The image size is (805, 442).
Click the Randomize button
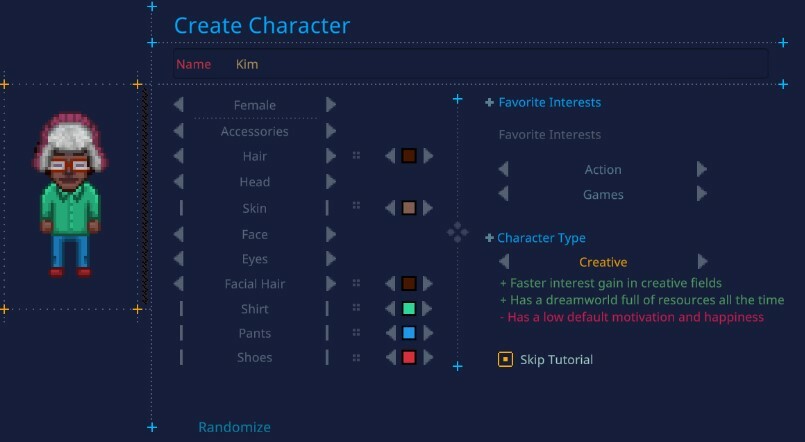[235, 427]
